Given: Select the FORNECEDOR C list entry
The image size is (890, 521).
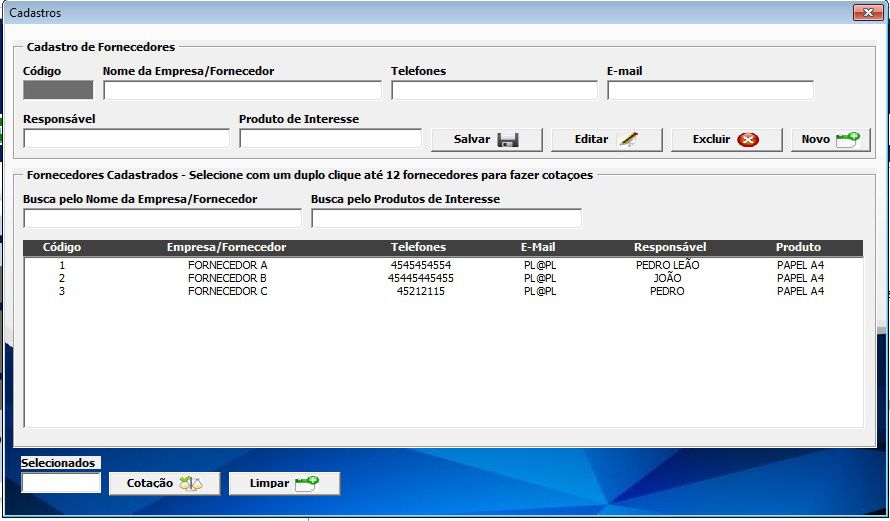Looking at the screenshot, I should pos(228,291).
